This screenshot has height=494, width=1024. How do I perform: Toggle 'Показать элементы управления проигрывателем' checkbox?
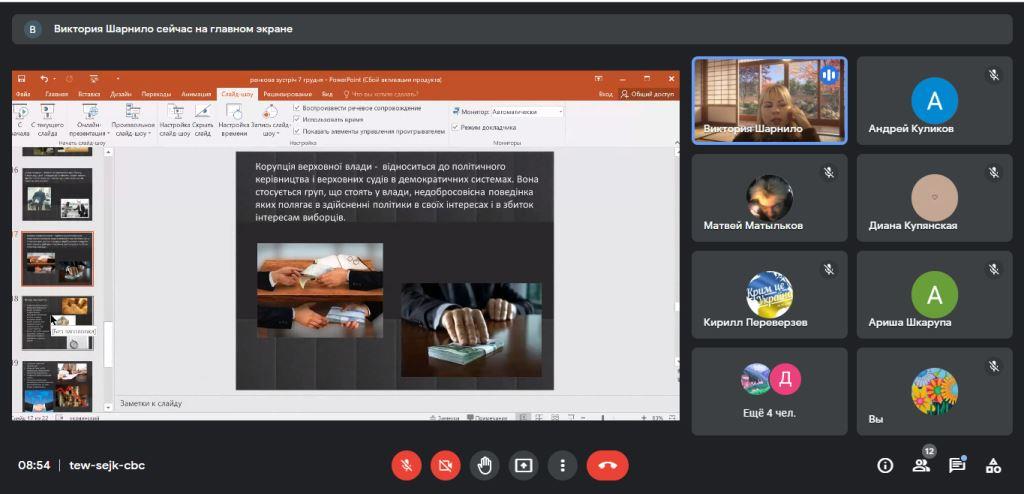297,131
